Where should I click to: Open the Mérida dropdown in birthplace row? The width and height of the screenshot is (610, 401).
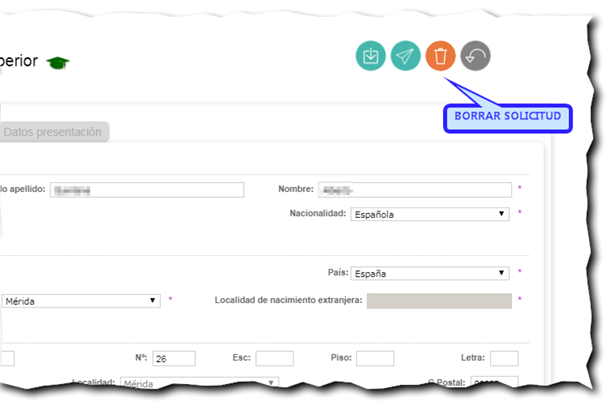80,300
